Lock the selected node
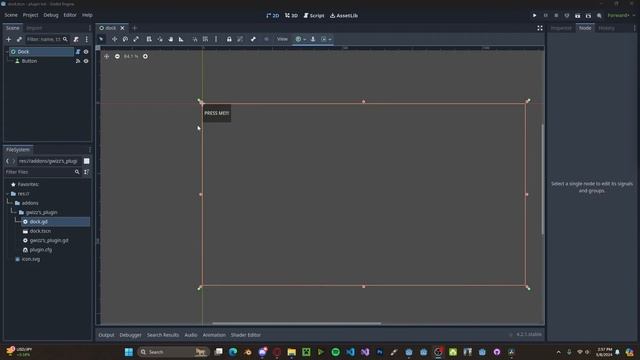 tap(229, 39)
